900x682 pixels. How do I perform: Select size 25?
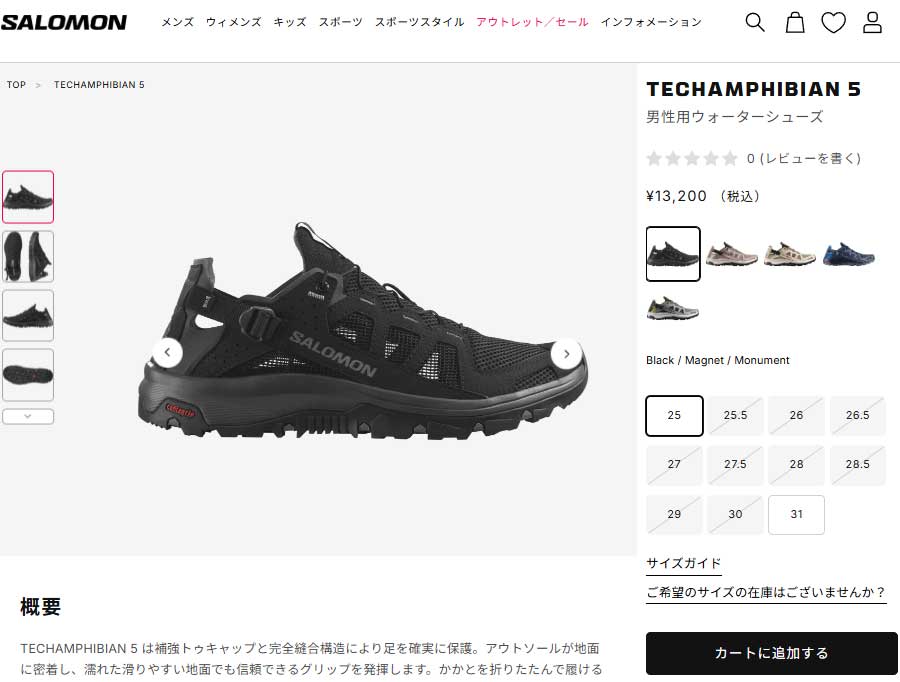pyautogui.click(x=674, y=416)
